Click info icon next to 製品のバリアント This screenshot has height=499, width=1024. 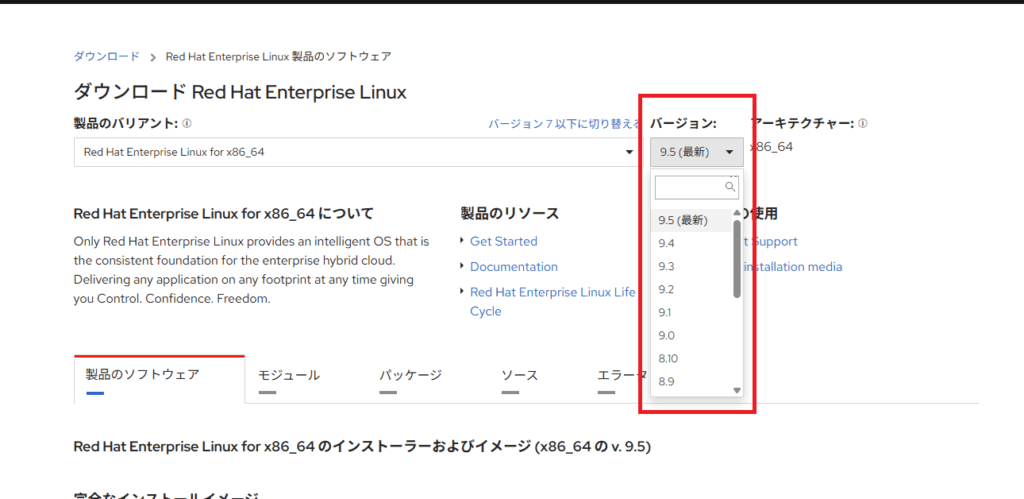click(x=187, y=123)
